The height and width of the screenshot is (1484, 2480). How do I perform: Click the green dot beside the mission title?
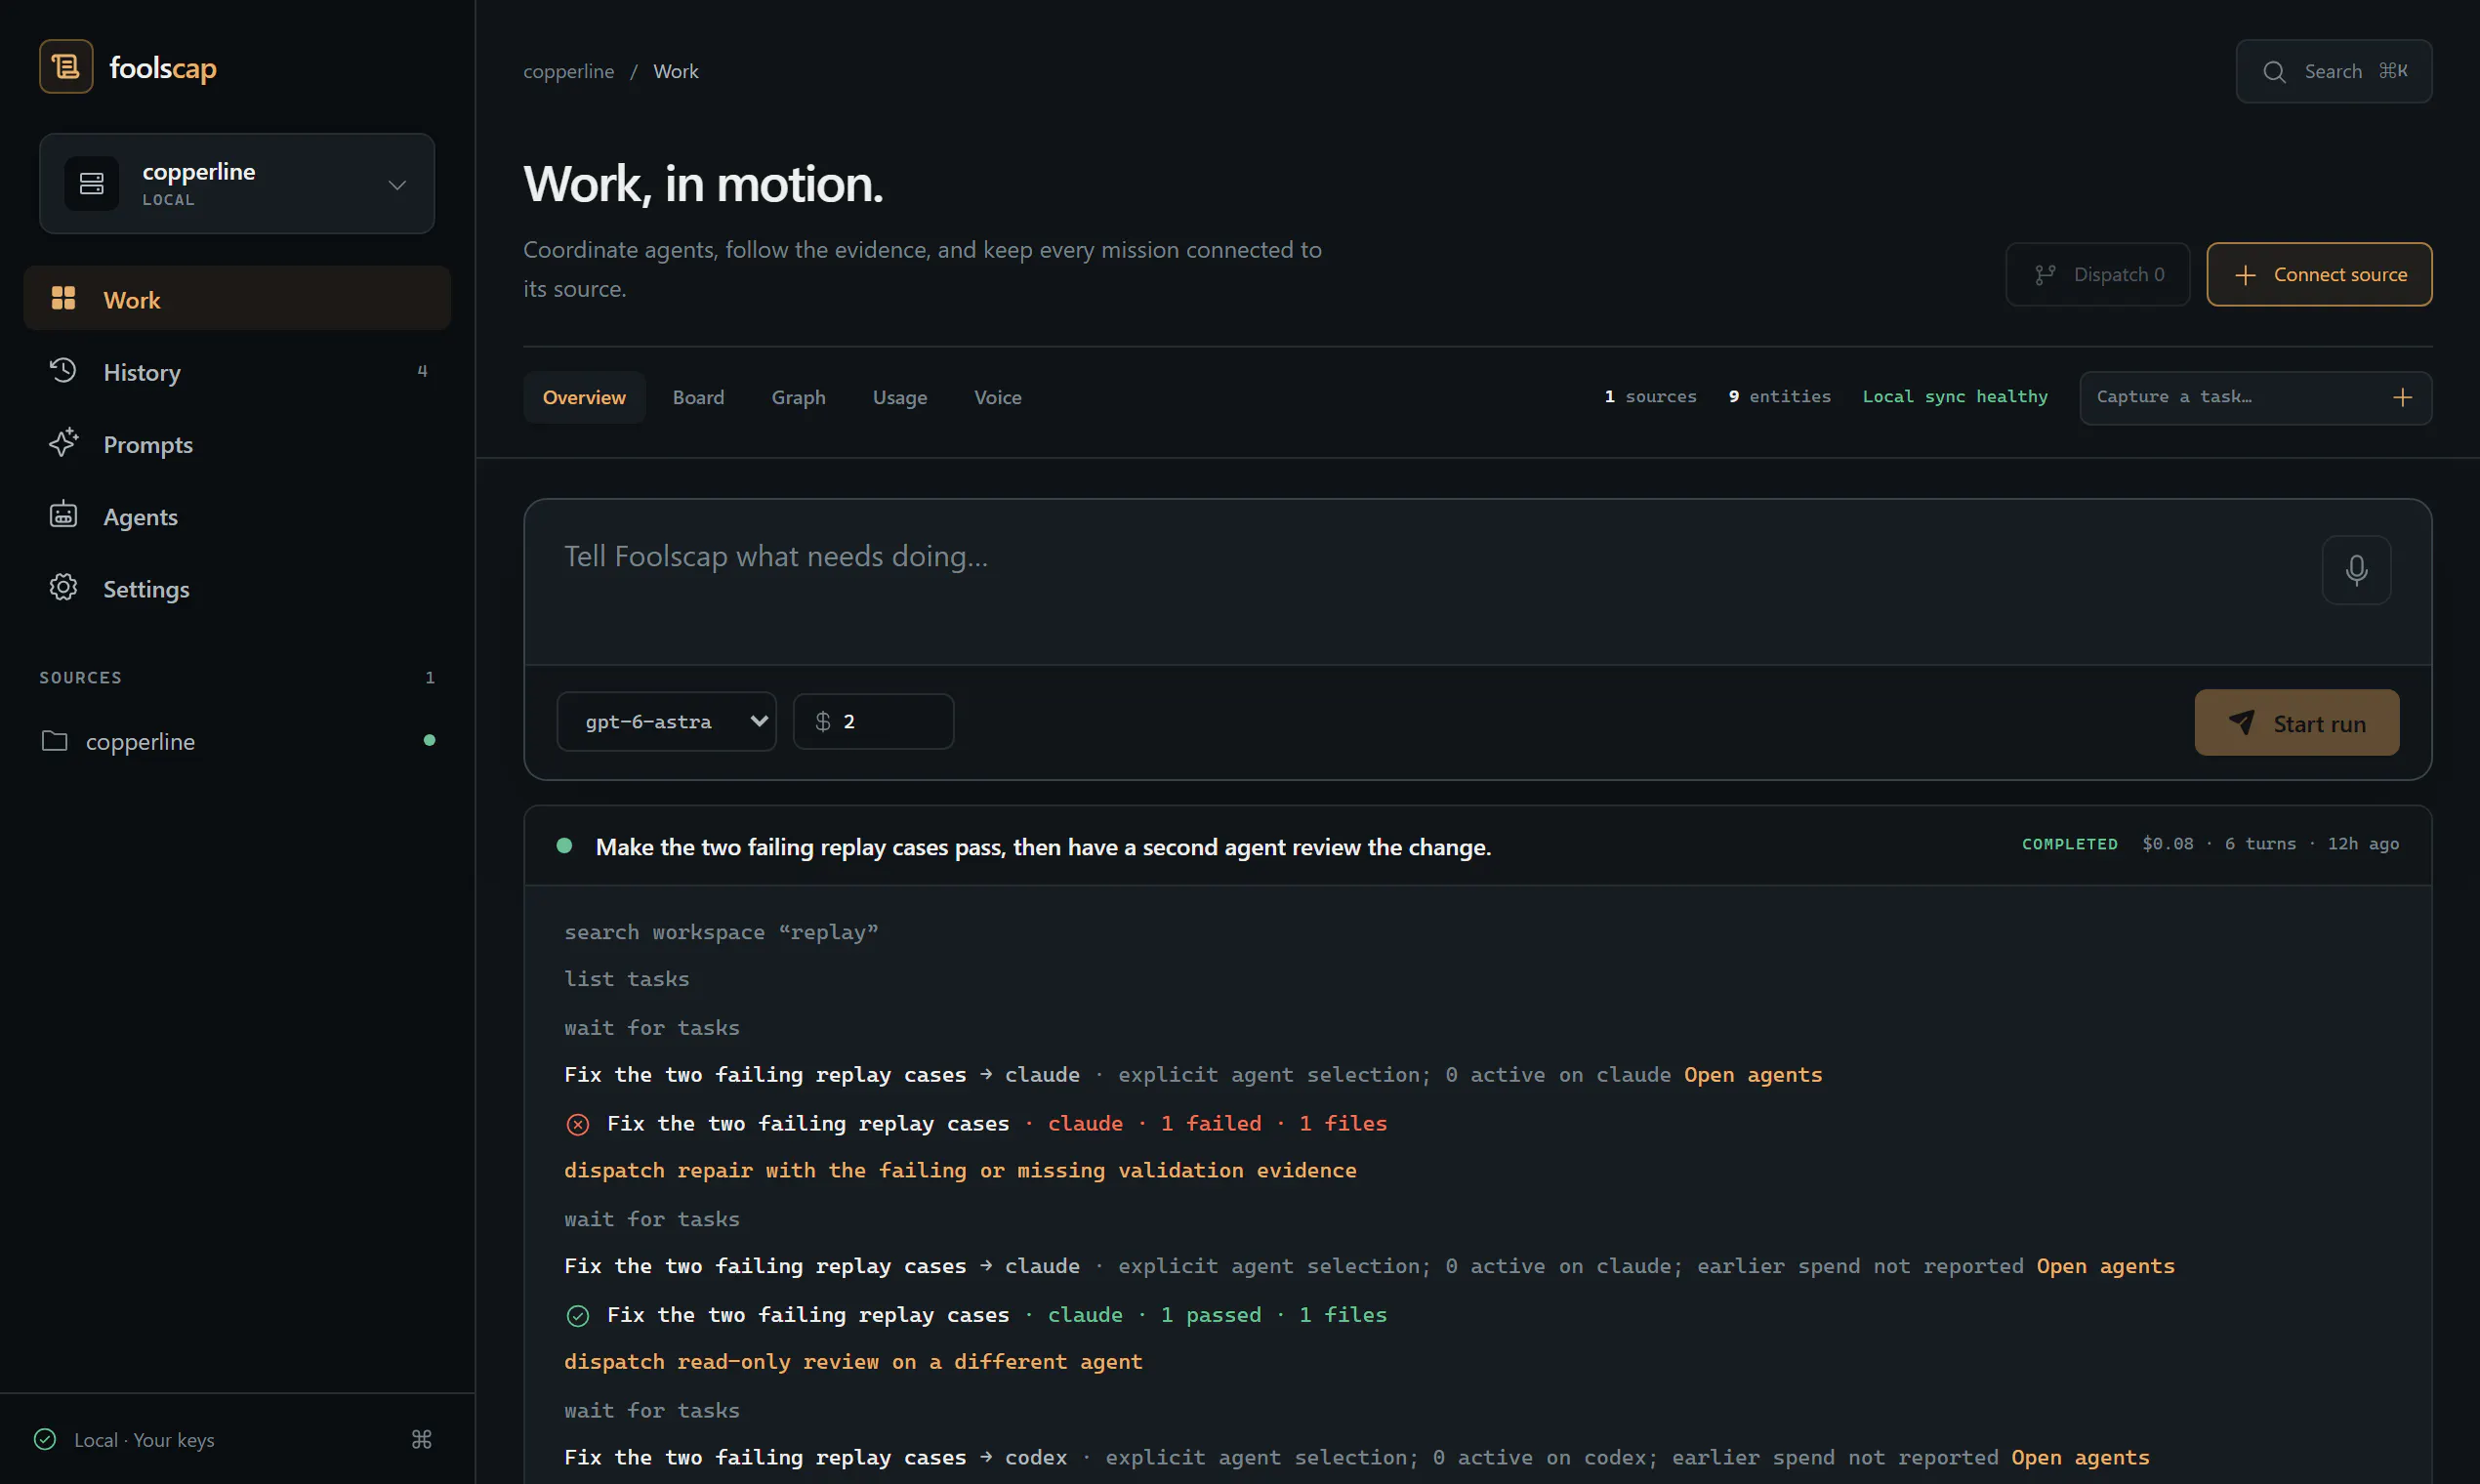(564, 846)
